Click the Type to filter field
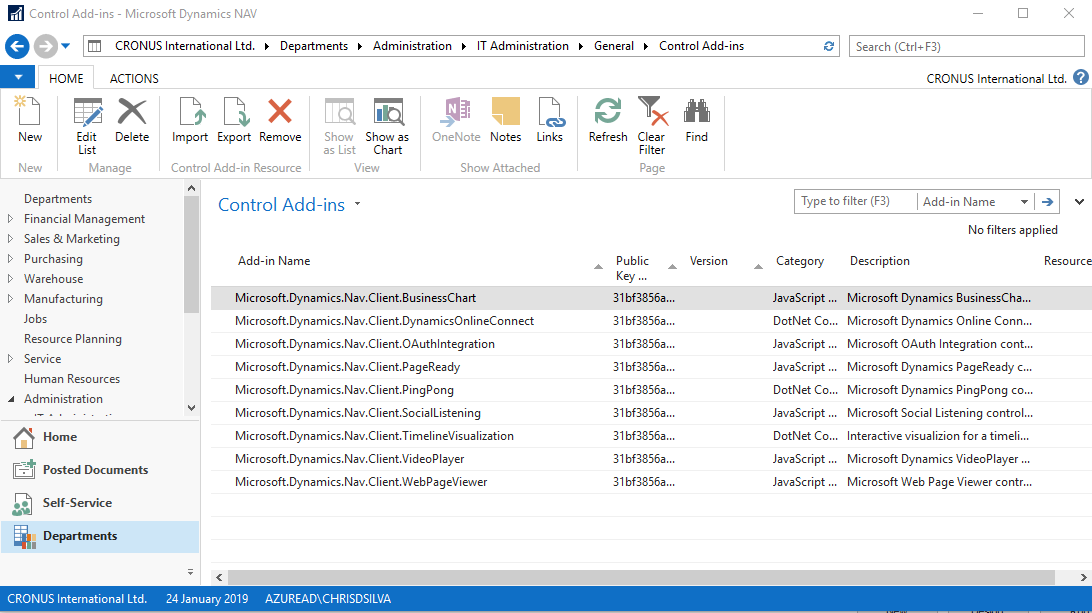The height and width of the screenshot is (613, 1092). (855, 201)
